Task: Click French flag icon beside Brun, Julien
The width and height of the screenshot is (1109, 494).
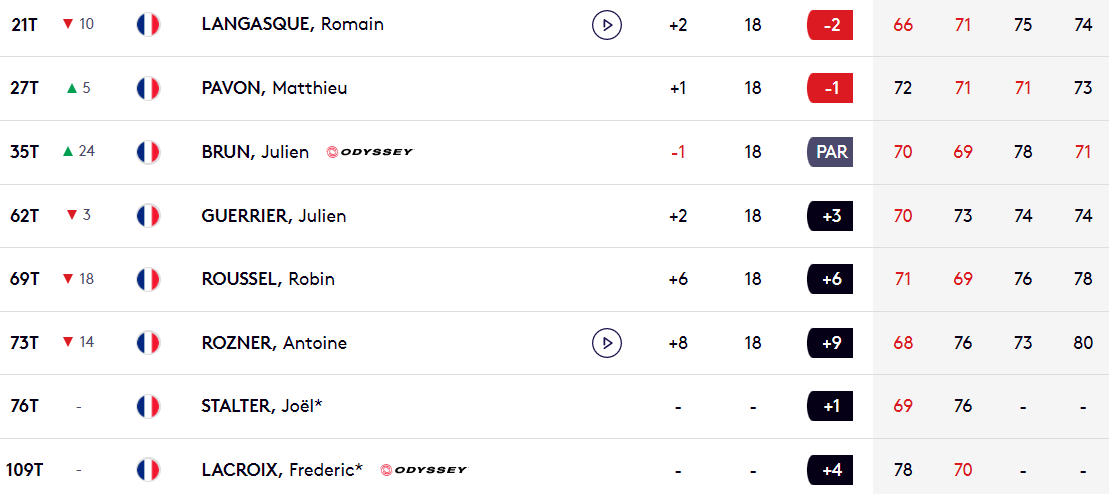Action: point(148,152)
